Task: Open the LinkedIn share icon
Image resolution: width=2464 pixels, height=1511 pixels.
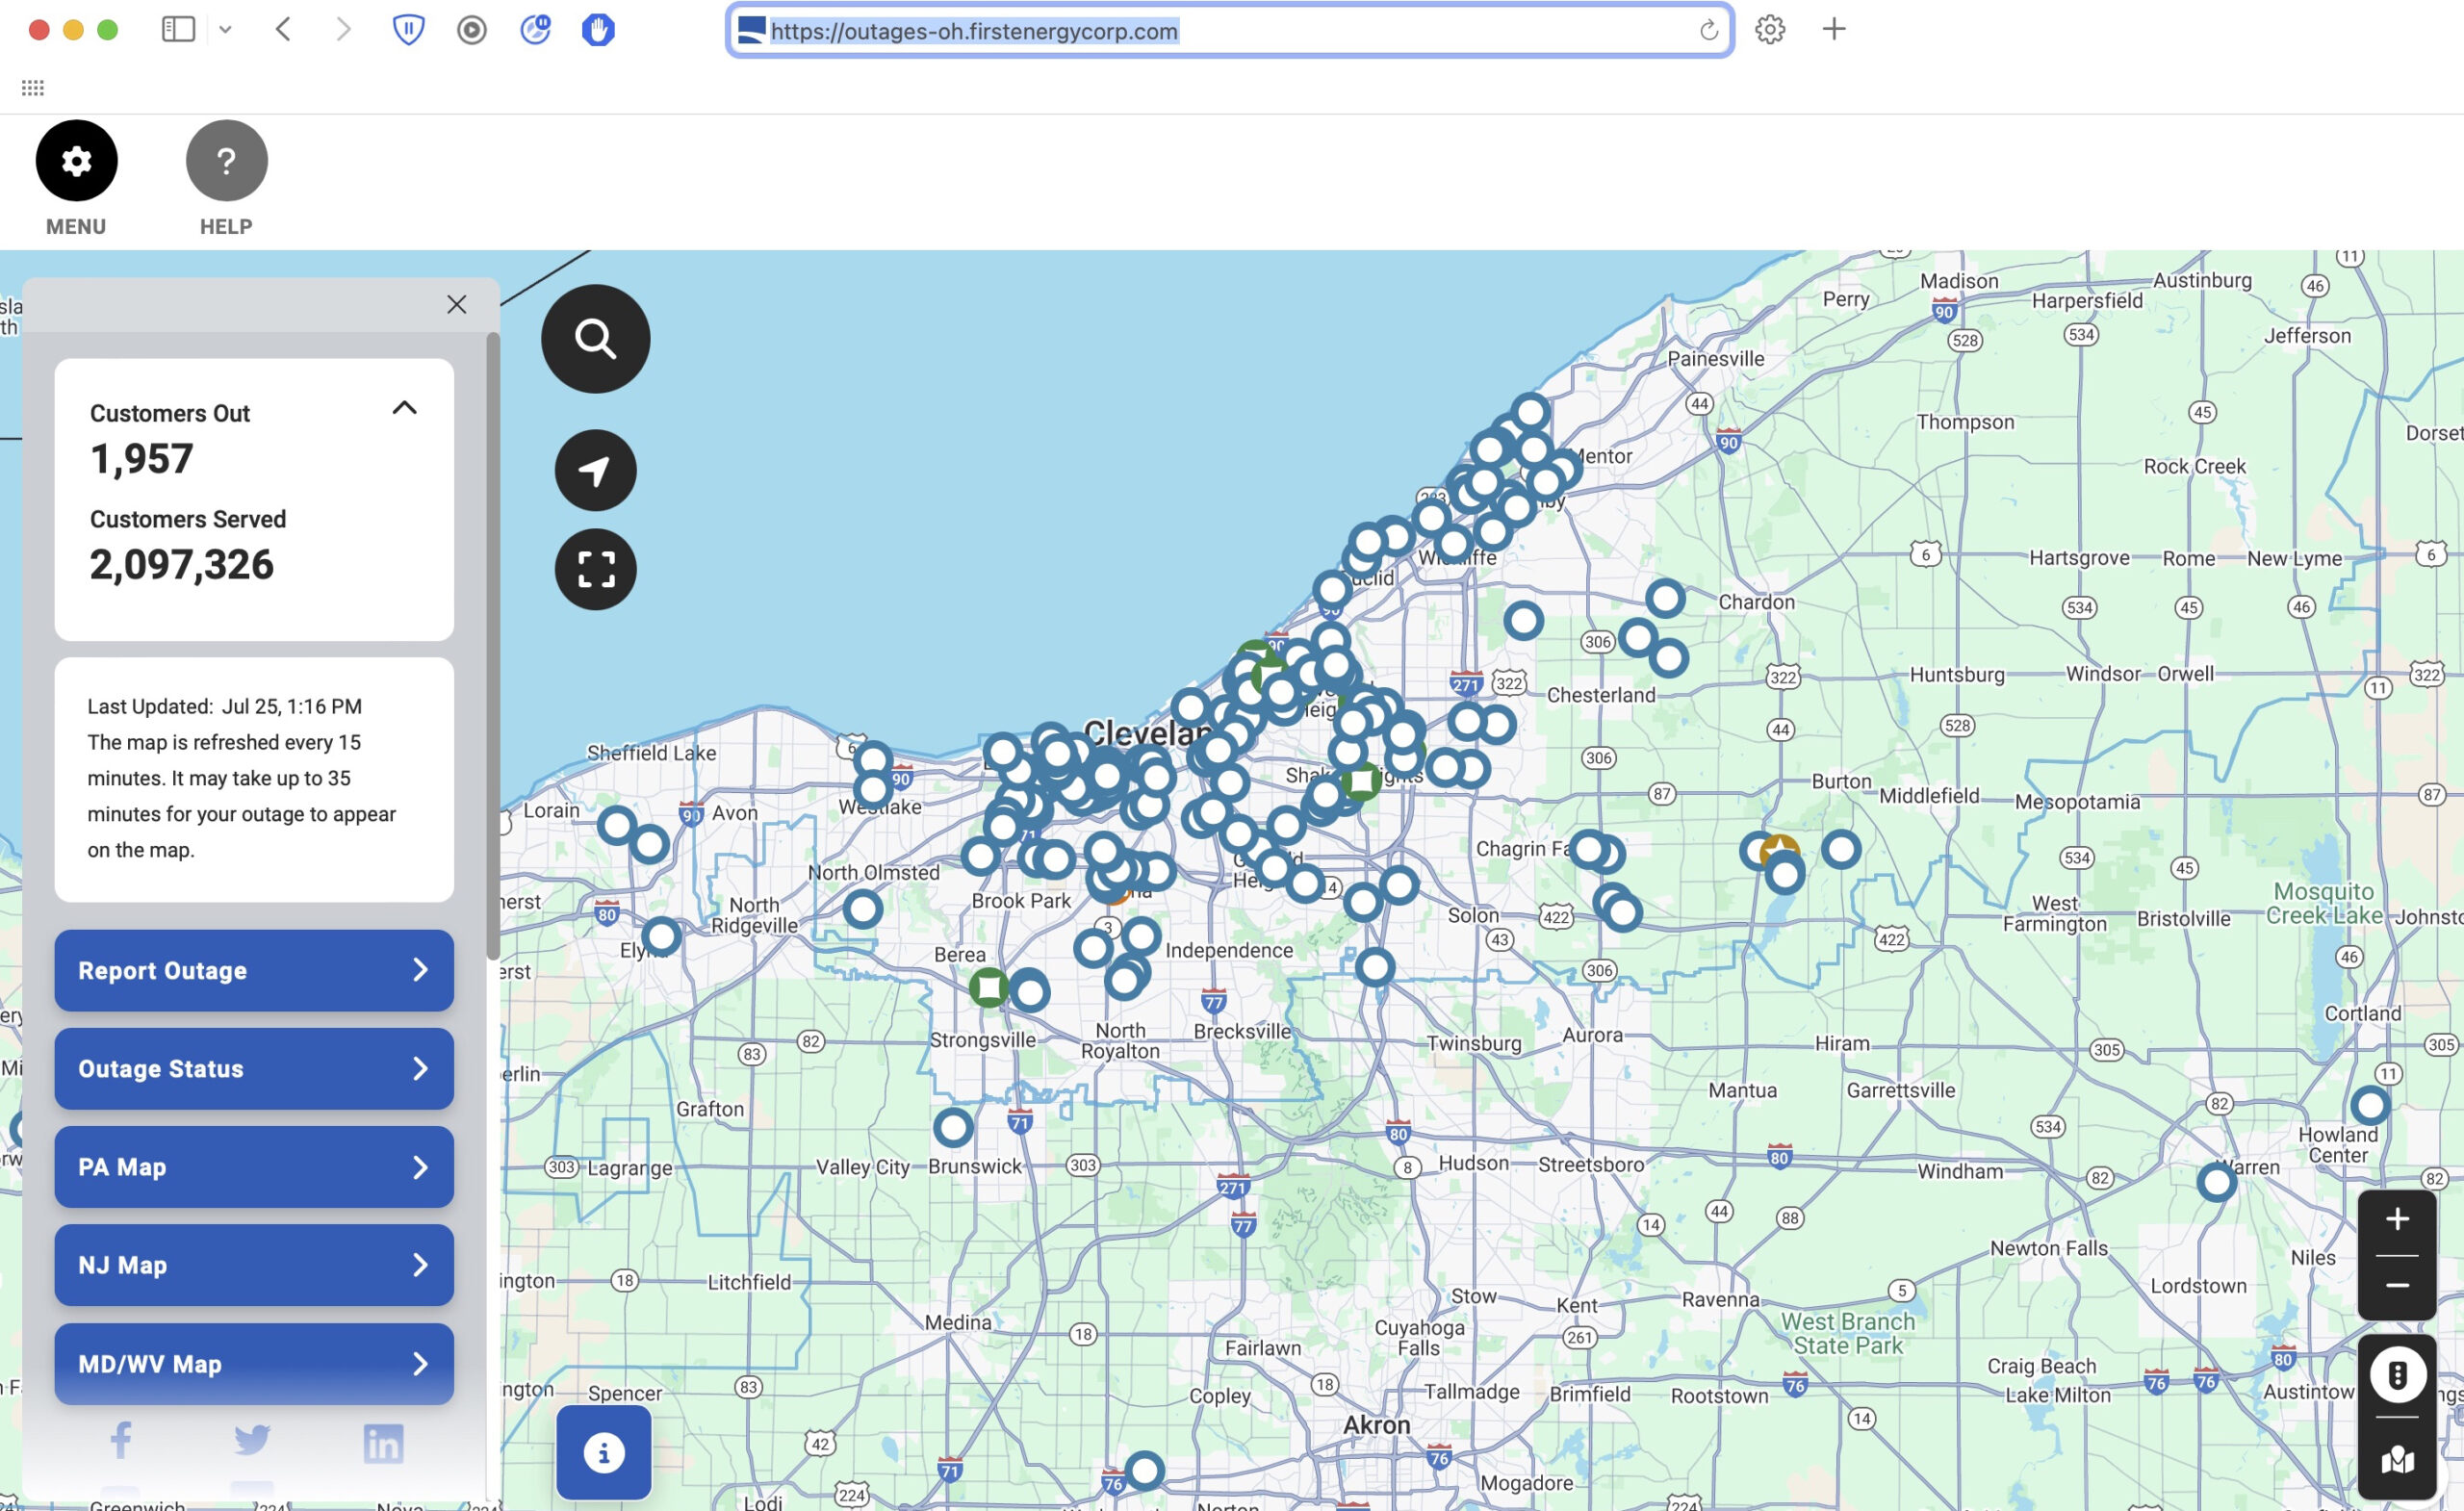Action: tap(383, 1443)
